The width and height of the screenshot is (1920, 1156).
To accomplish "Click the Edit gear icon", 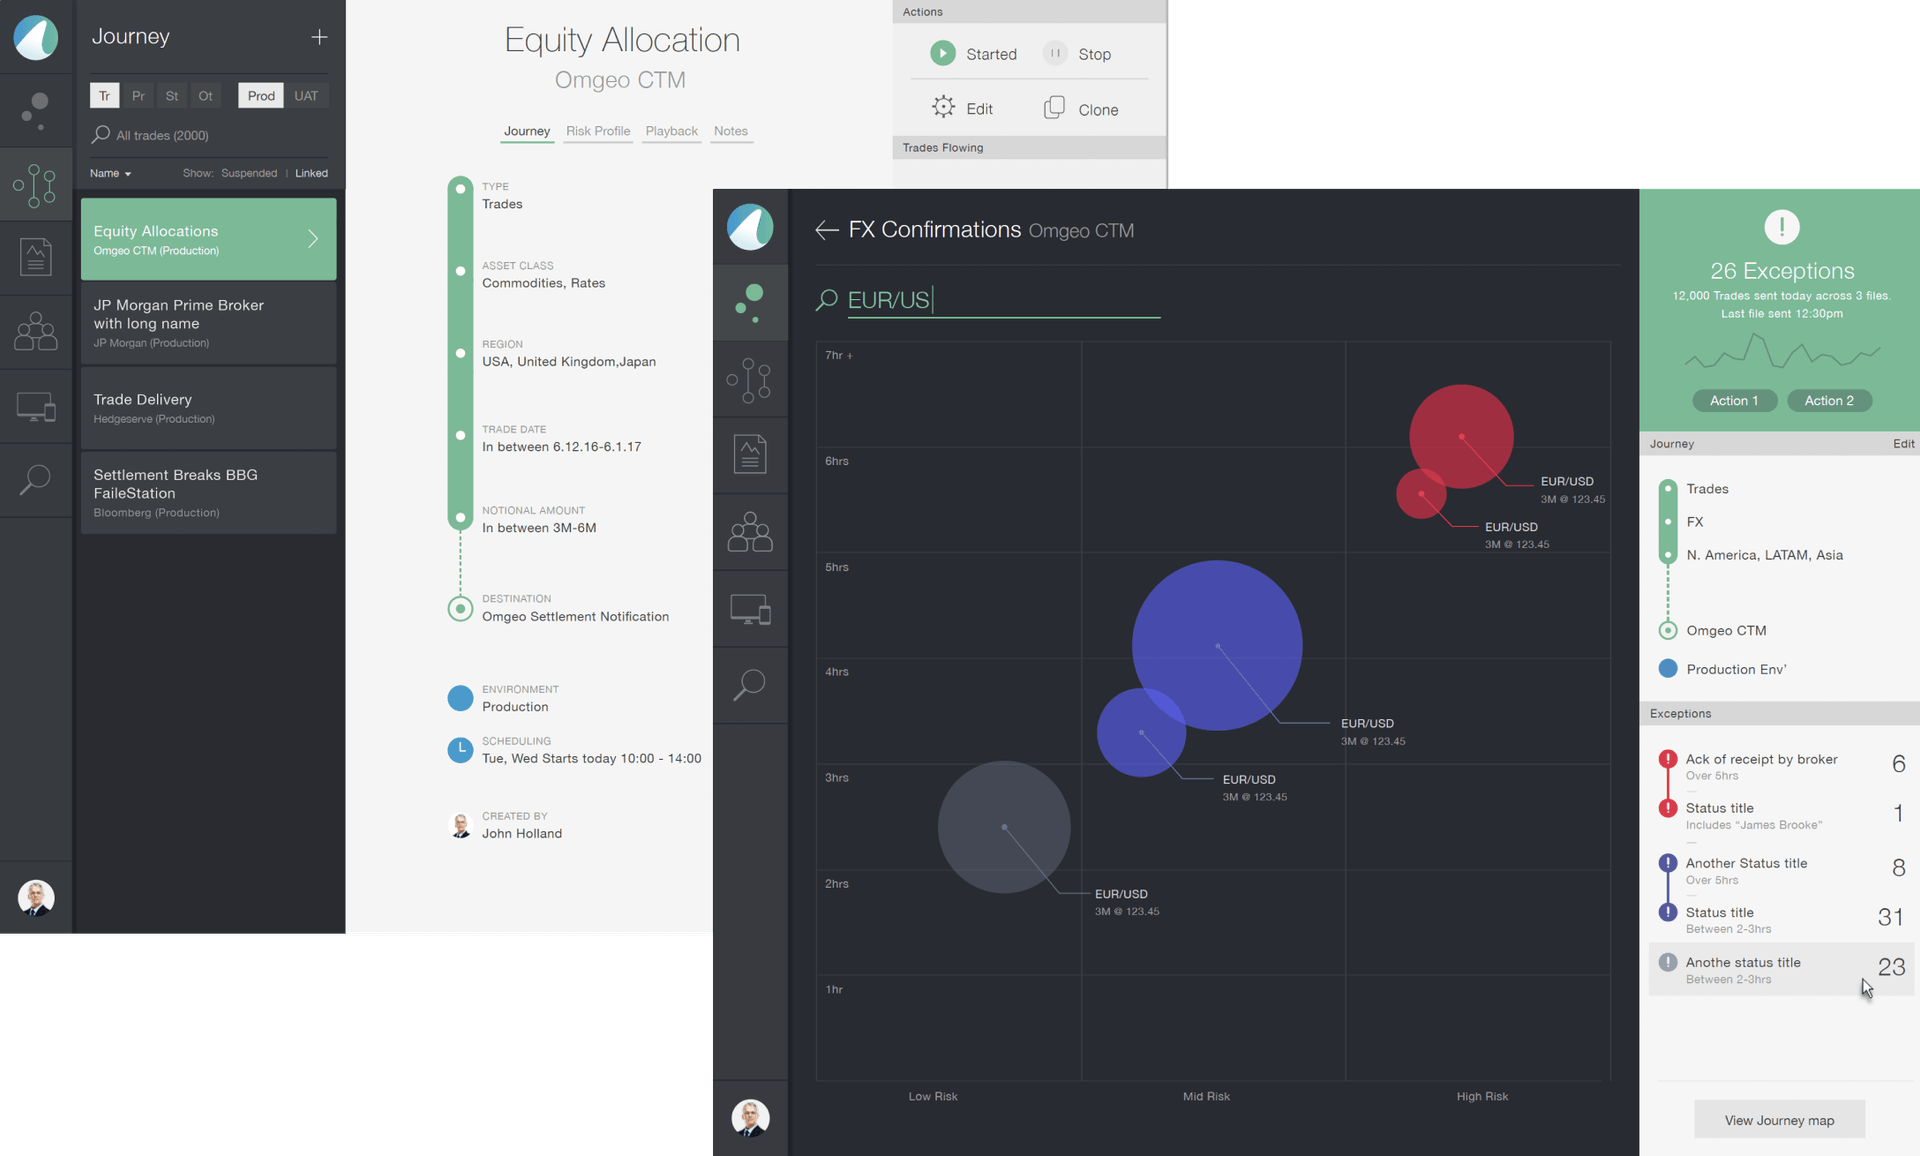I will (x=943, y=108).
